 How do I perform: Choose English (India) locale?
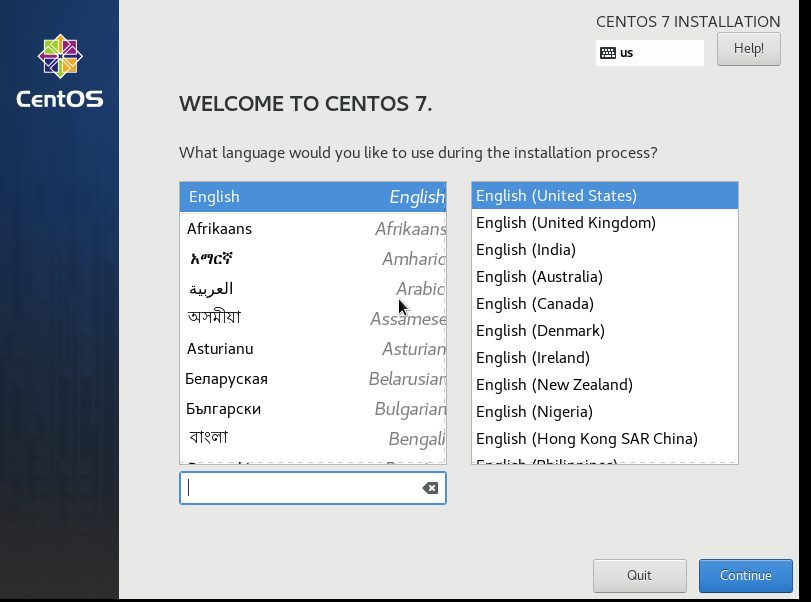click(x=605, y=249)
